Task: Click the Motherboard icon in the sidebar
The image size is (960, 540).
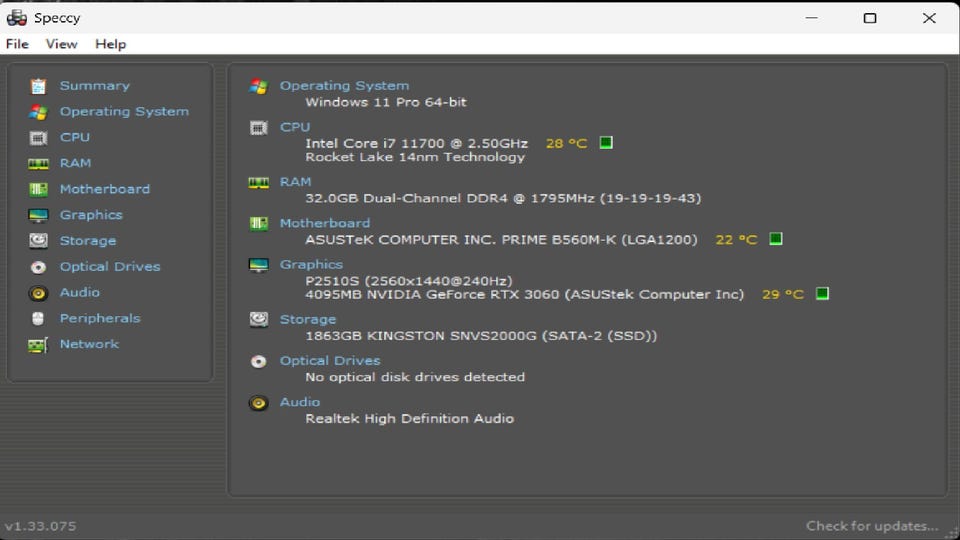Action: coord(38,189)
